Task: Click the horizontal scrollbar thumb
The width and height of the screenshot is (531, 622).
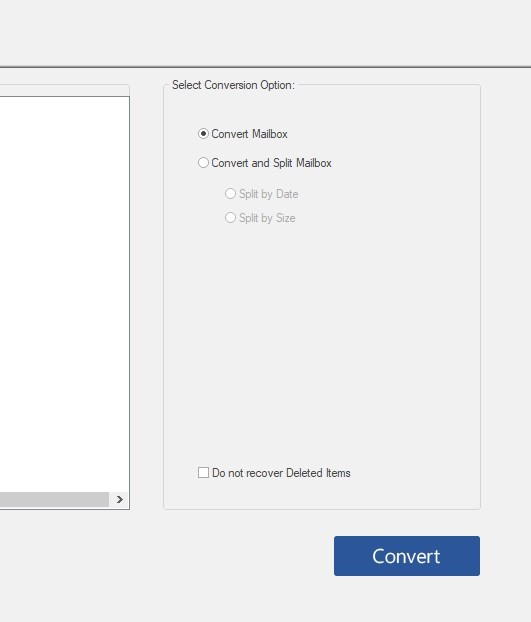Action: (x=54, y=499)
